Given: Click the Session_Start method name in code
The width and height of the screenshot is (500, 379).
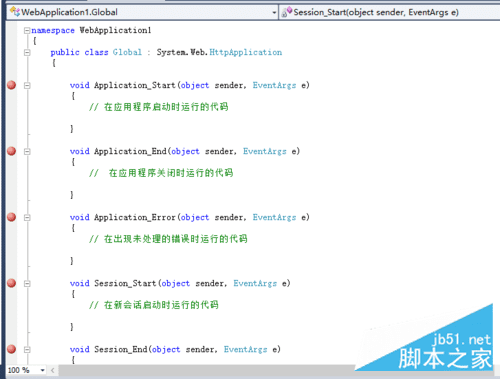Looking at the screenshot, I should pyautogui.click(x=125, y=283).
